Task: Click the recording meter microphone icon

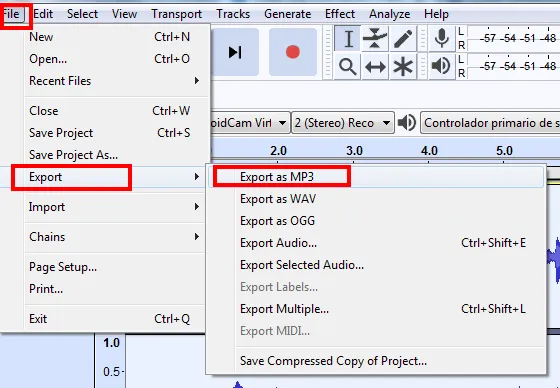Action: tap(441, 38)
